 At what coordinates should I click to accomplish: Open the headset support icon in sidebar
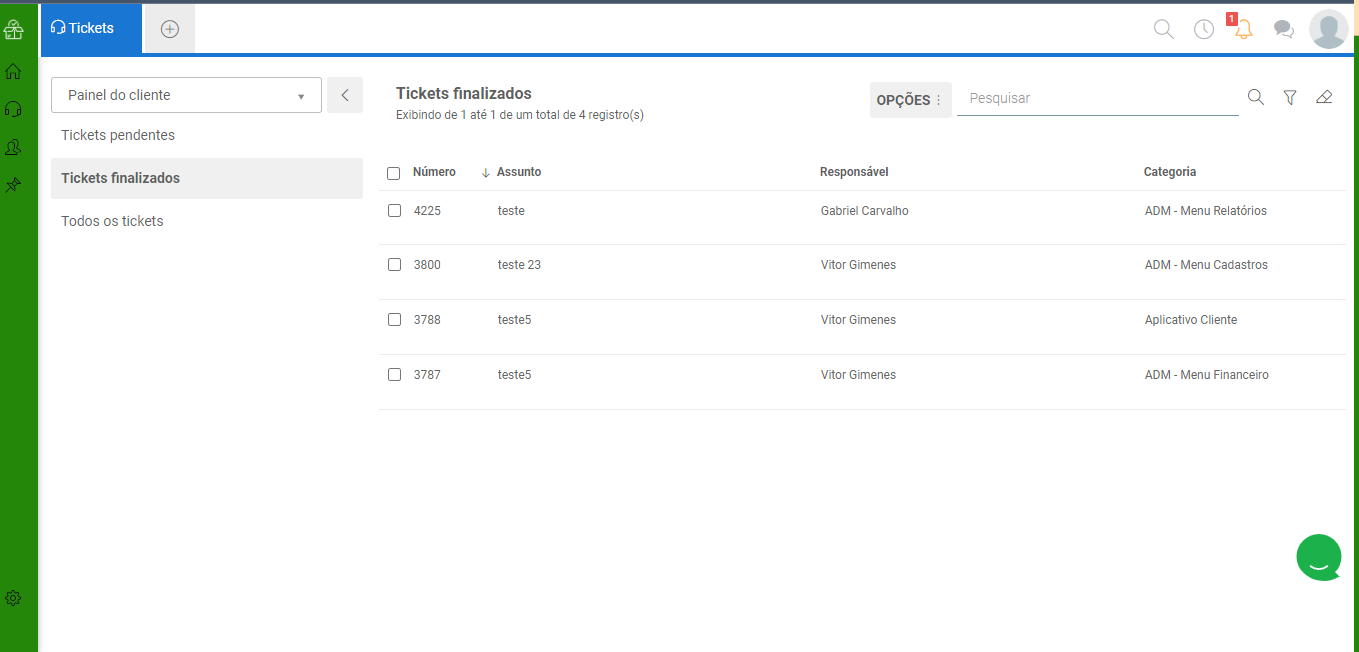[x=13, y=109]
